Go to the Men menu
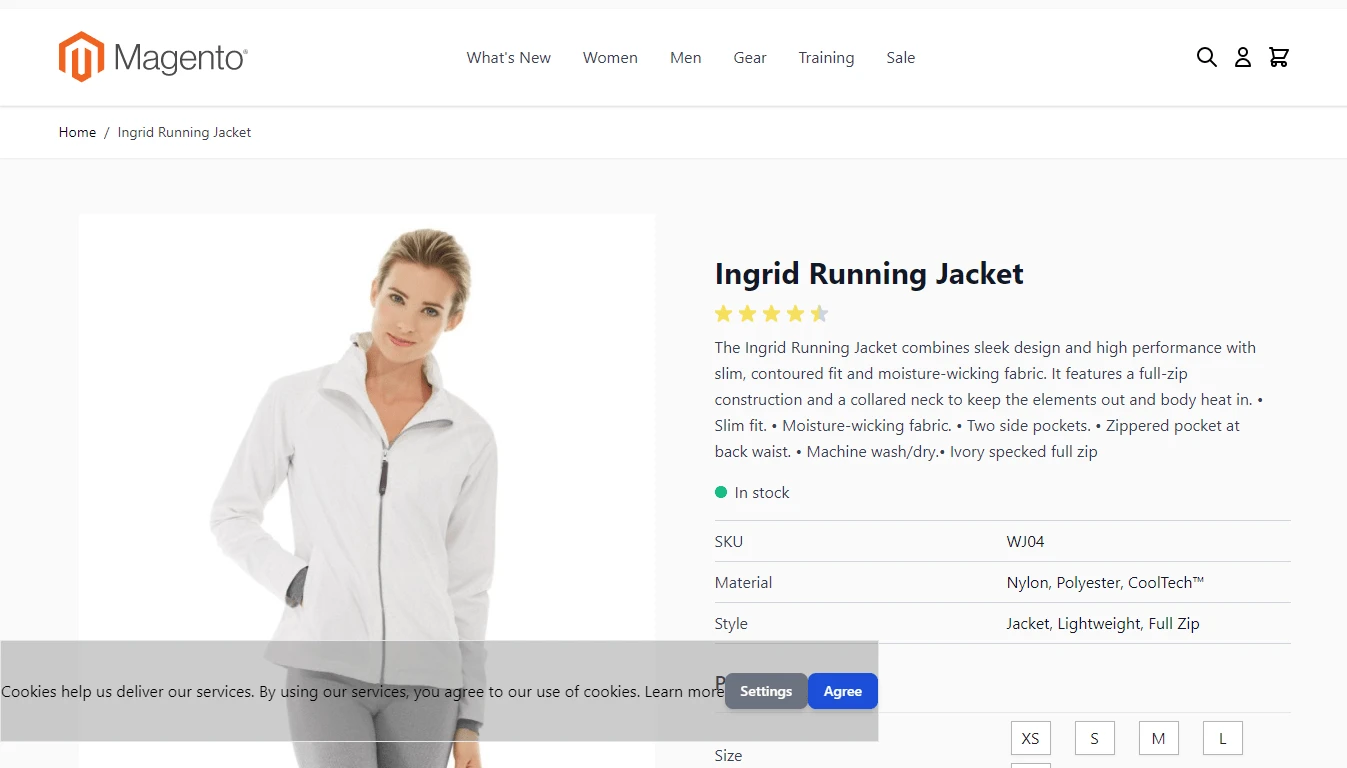The width and height of the screenshot is (1347, 768). [x=685, y=58]
